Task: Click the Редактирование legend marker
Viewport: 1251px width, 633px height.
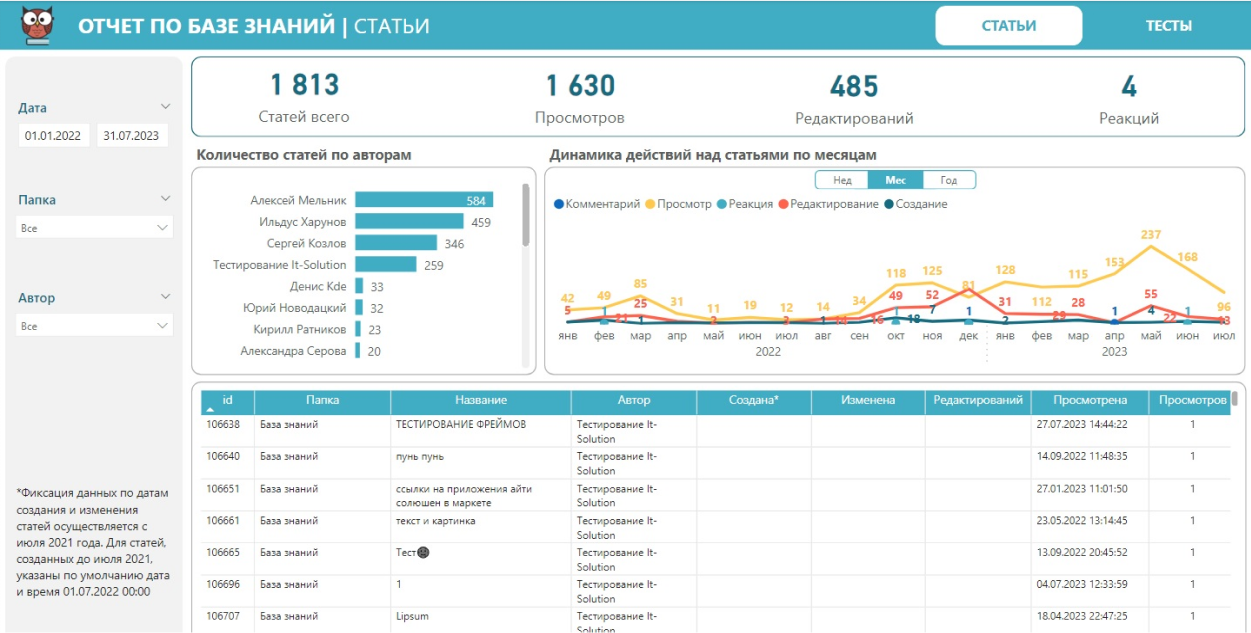Action: click(x=783, y=204)
